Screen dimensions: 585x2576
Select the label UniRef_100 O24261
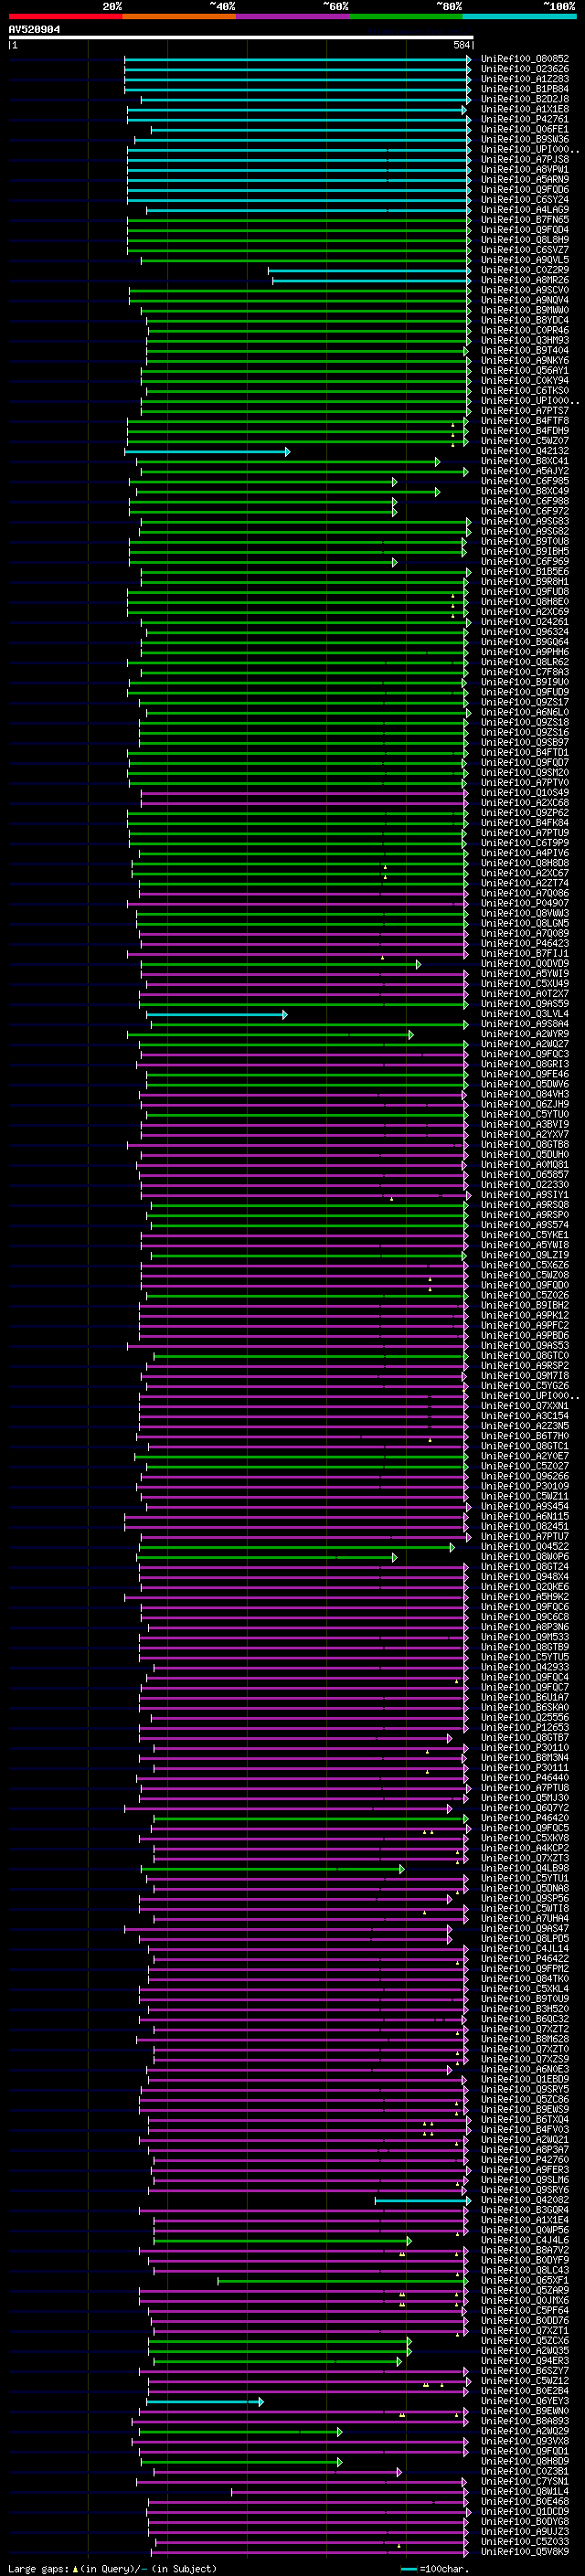click(524, 621)
